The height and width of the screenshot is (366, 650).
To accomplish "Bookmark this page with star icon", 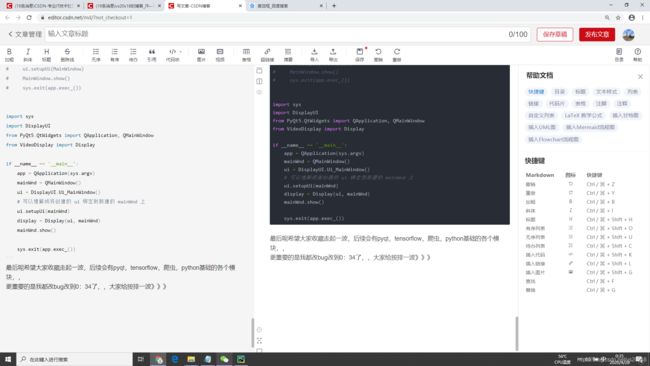I will [x=618, y=17].
